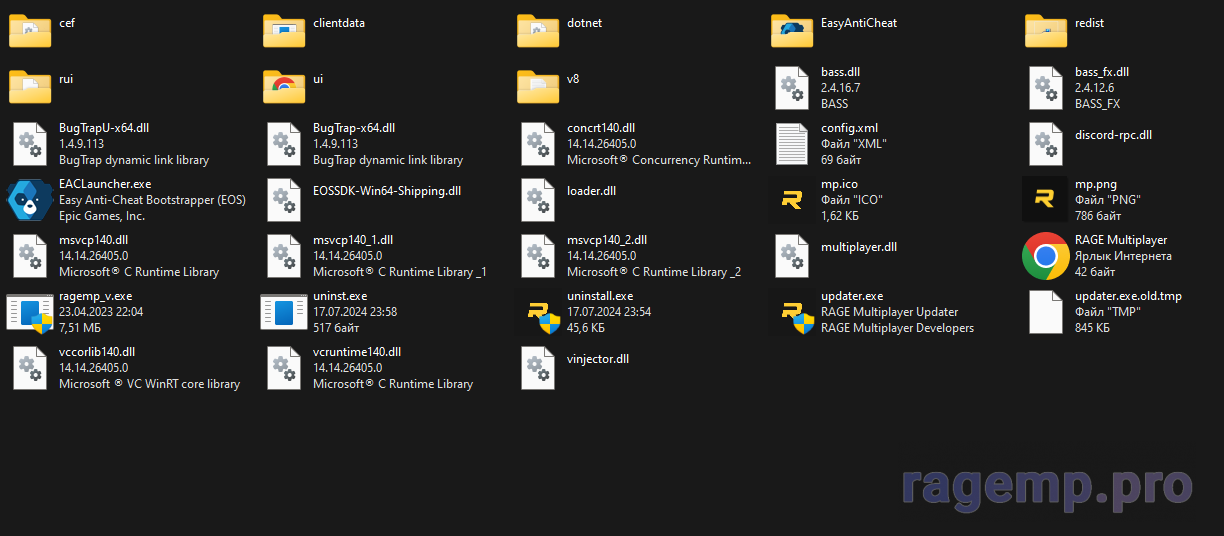Image resolution: width=1224 pixels, height=536 pixels.
Task: Select the vcruntime140.dll file icon
Action: click(x=284, y=368)
